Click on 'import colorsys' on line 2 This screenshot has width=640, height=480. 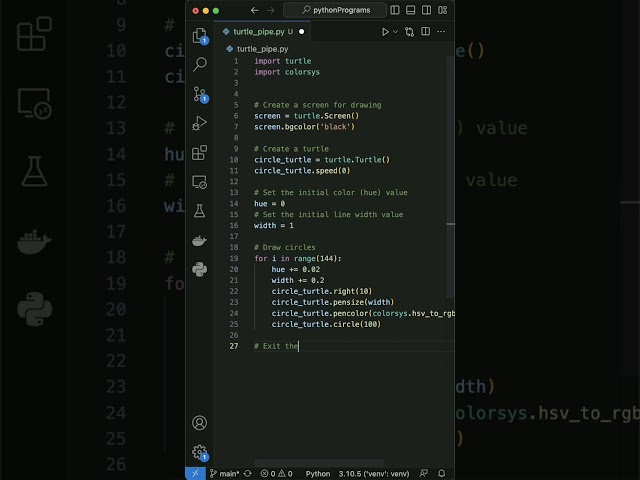coord(287,72)
